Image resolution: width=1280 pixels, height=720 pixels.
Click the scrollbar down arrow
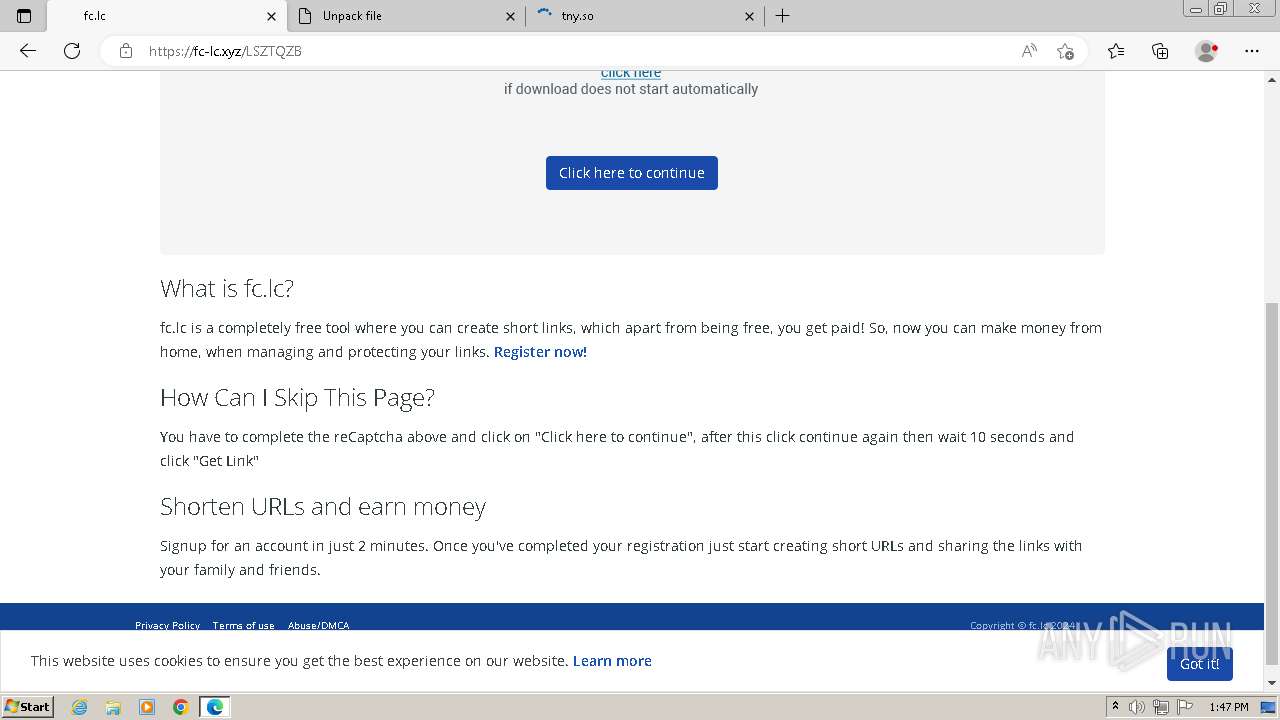click(x=1272, y=683)
